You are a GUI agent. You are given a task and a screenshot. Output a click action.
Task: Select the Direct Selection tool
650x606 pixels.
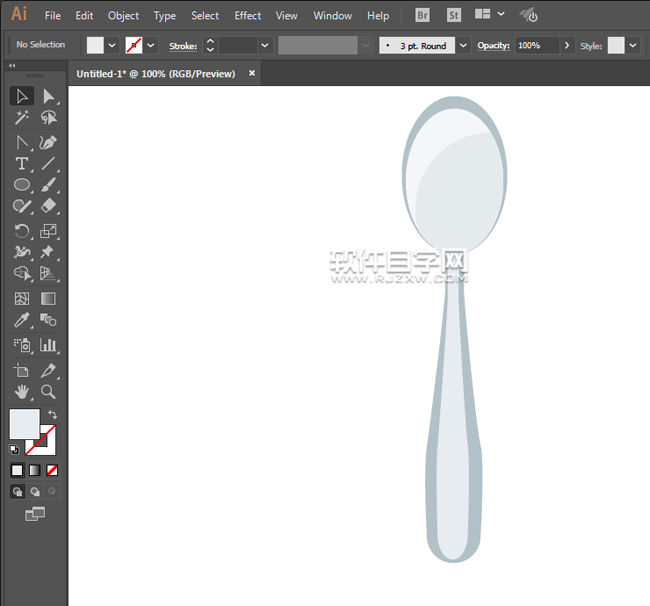coord(48,96)
